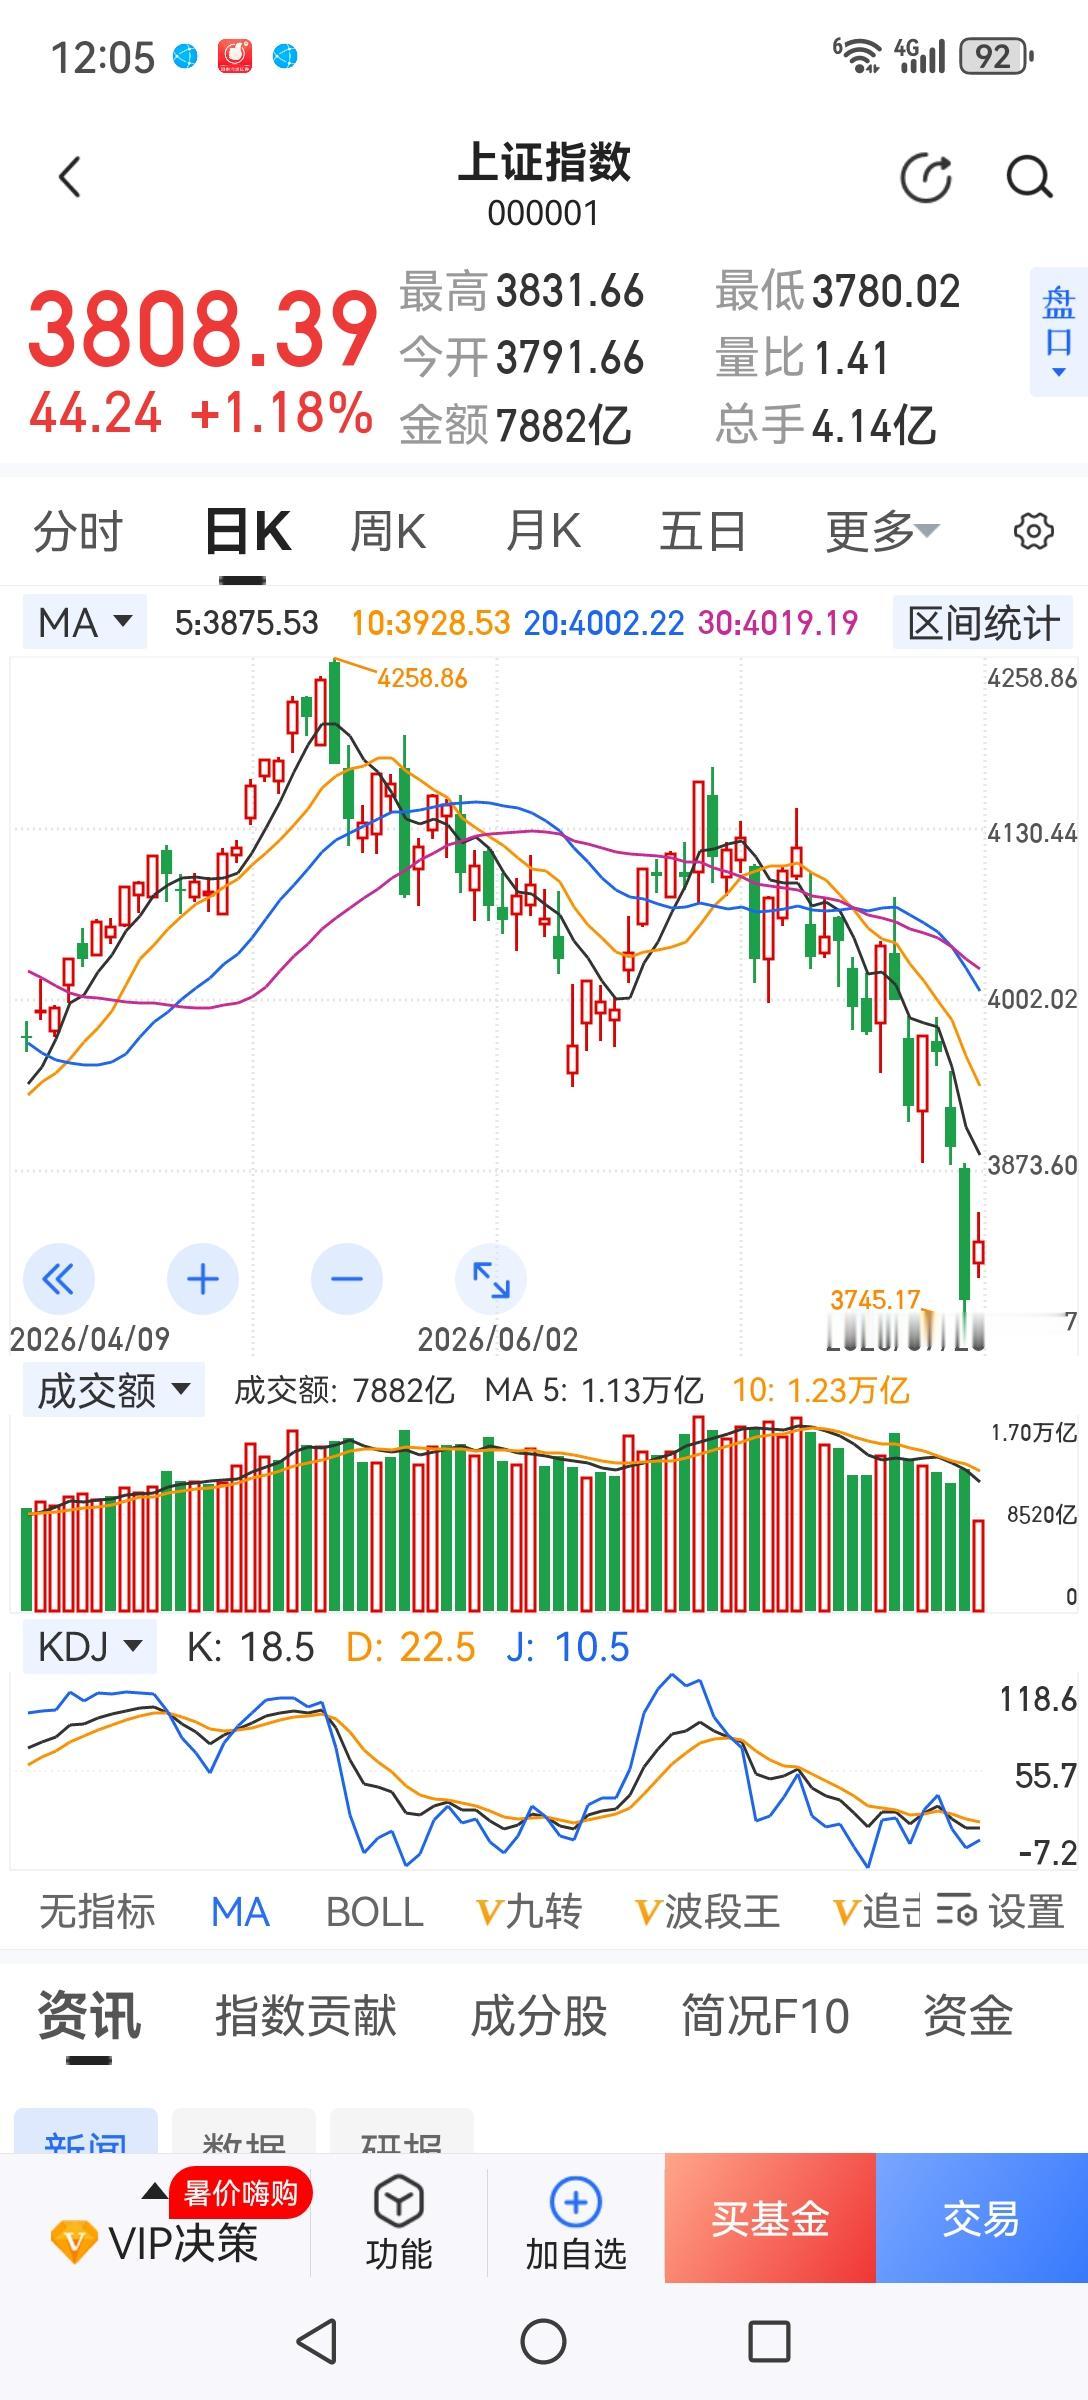The width and height of the screenshot is (1088, 2400).
Task: Tap the 2026/06/02 date marker on chart
Action: [497, 1338]
